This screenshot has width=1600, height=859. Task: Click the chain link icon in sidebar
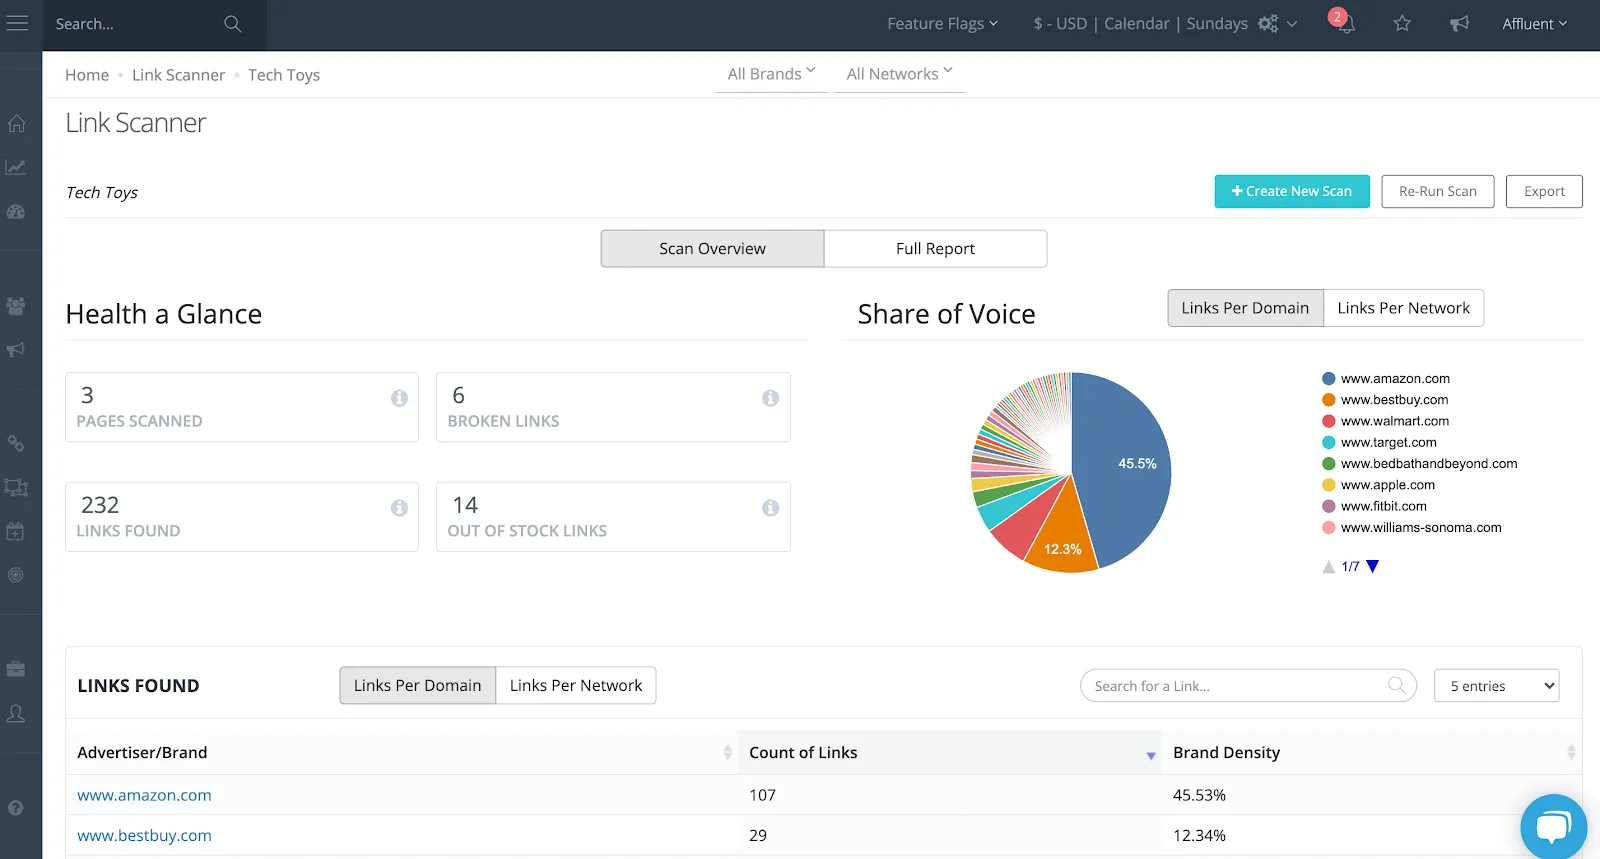pos(16,443)
